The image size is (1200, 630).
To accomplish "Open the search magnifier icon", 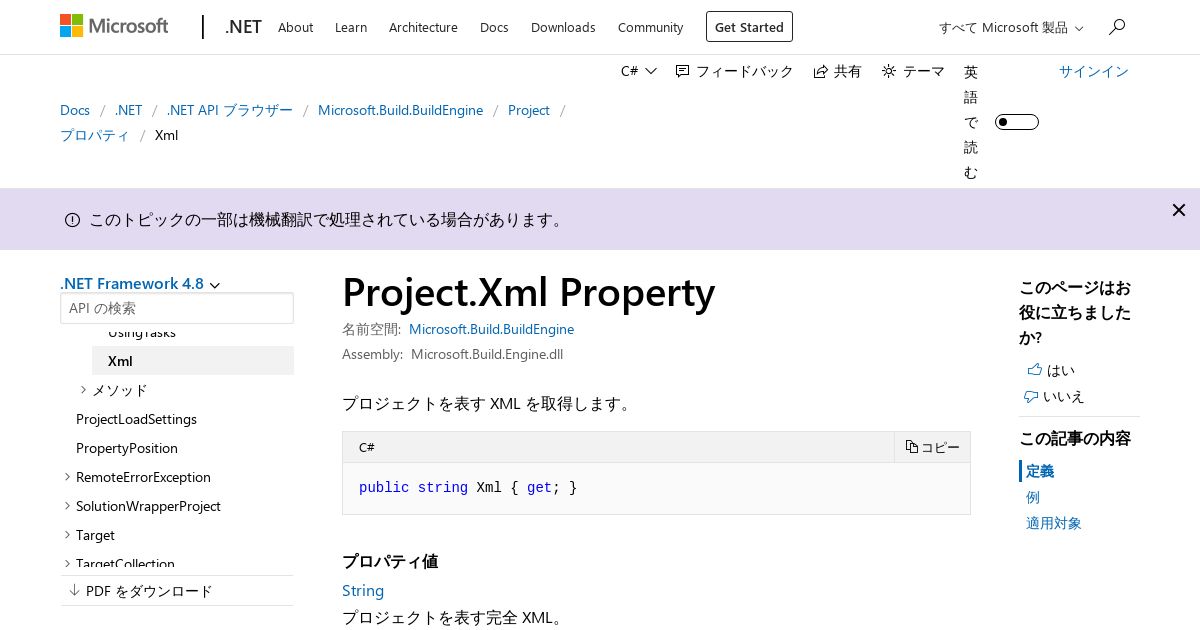I will coord(1117,27).
